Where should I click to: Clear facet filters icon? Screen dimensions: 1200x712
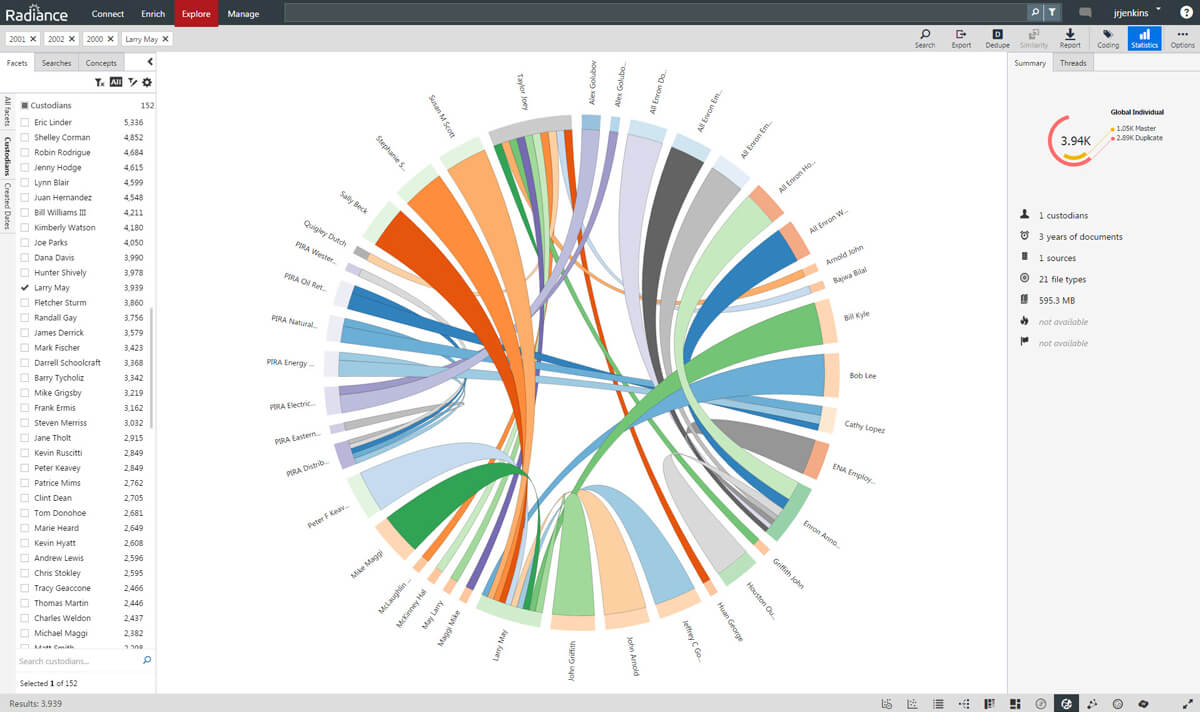100,82
